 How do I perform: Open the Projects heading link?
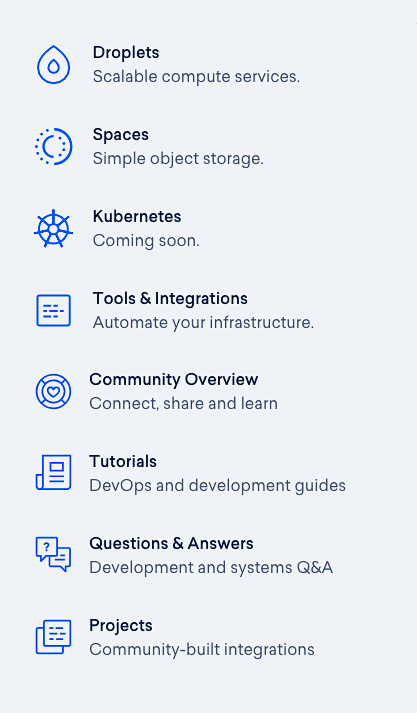click(121, 626)
